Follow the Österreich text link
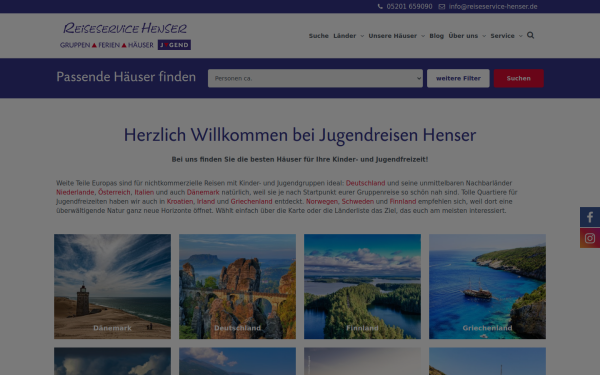The image size is (600, 375). 114,192
